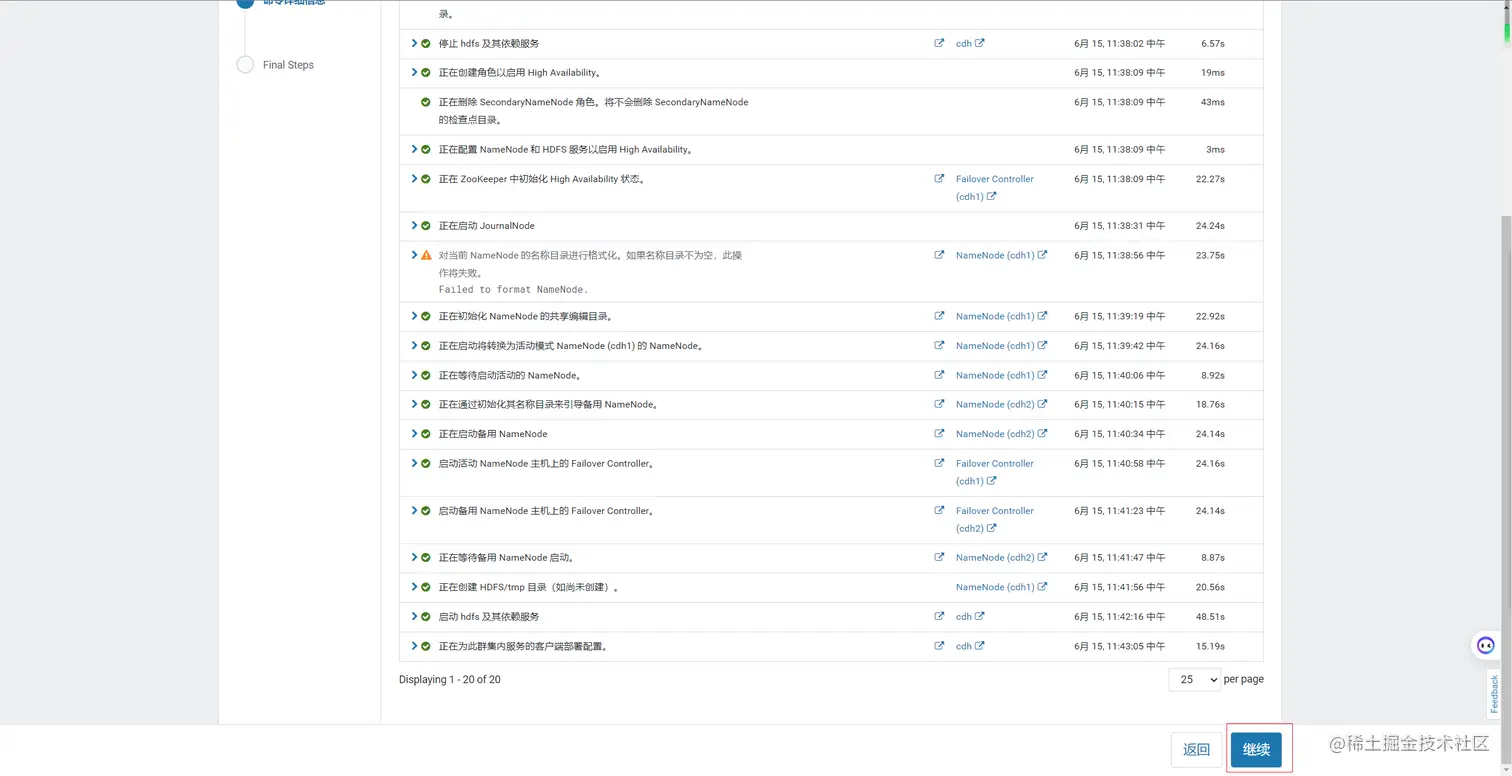1512x776 pixels.
Task: Click warning triangle icon on NameNode format step
Action: click(x=426, y=255)
